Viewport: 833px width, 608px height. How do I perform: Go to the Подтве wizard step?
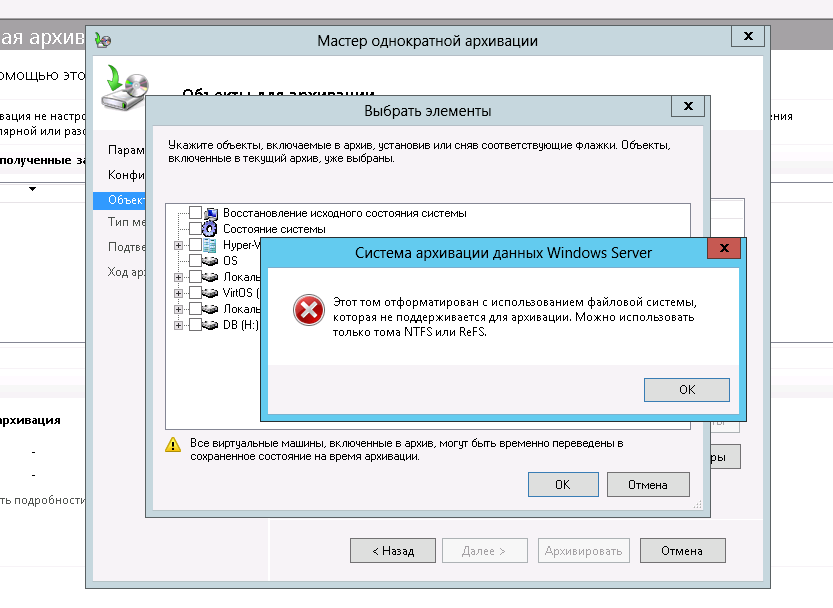pos(126,247)
